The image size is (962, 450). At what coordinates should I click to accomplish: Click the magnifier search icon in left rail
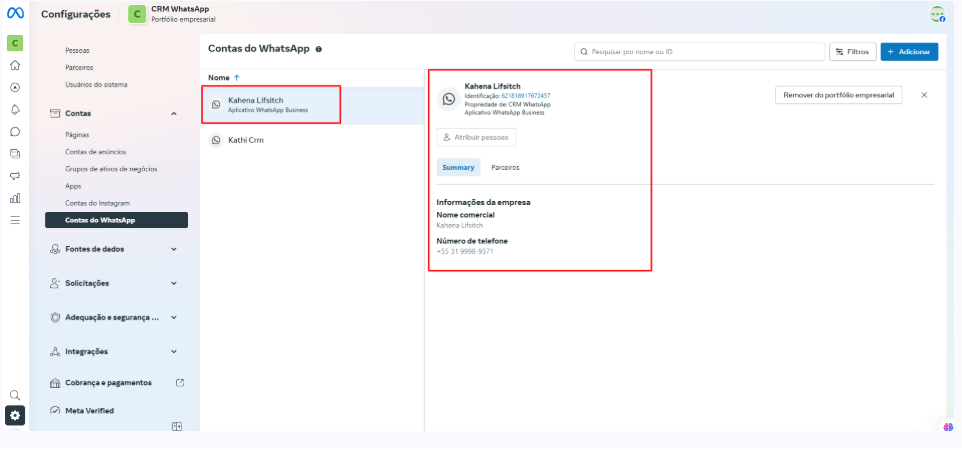pyautogui.click(x=15, y=395)
